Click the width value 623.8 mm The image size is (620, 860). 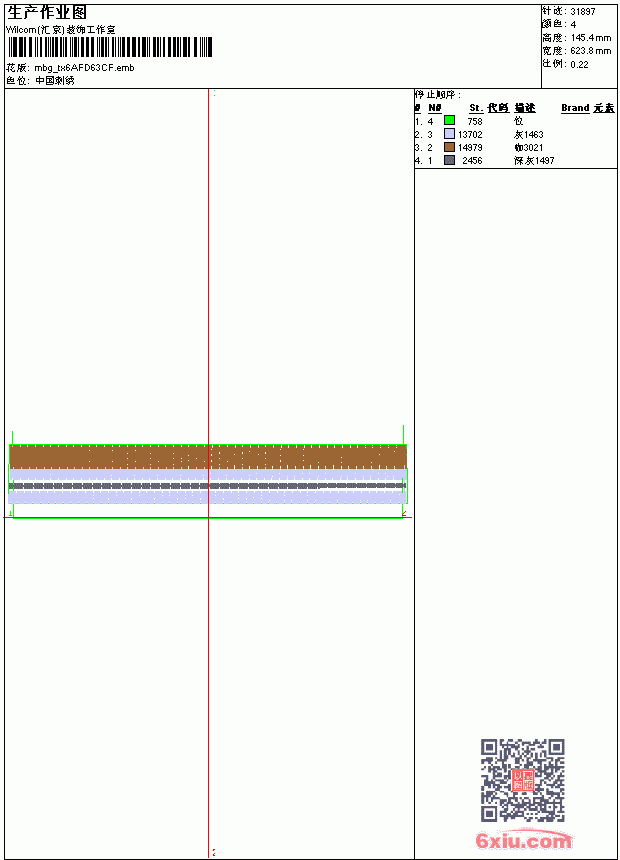point(591,51)
